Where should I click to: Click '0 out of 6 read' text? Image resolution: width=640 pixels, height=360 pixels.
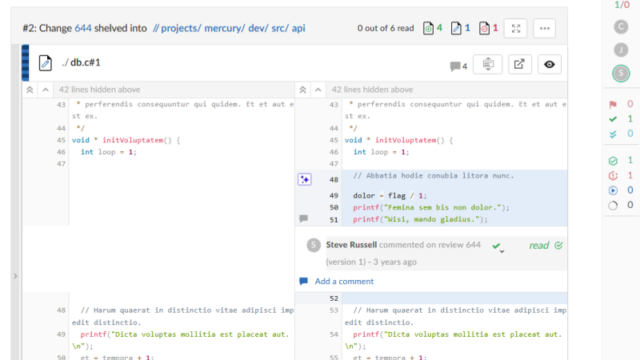click(385, 28)
